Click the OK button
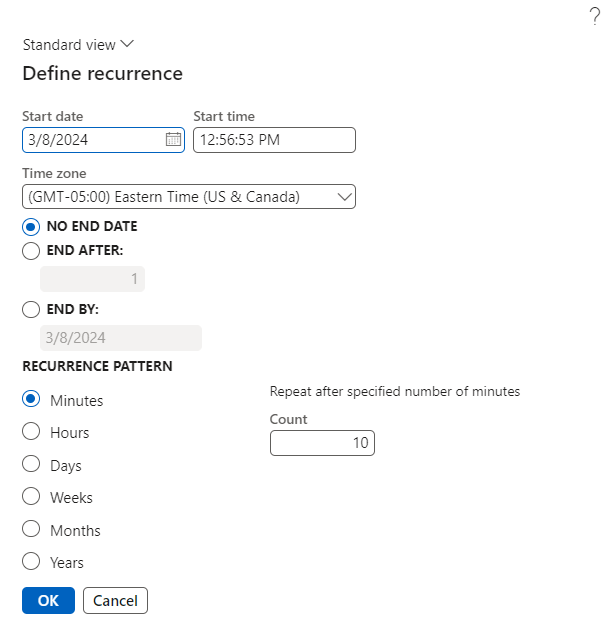Viewport: 605px width, 631px height. (48, 600)
